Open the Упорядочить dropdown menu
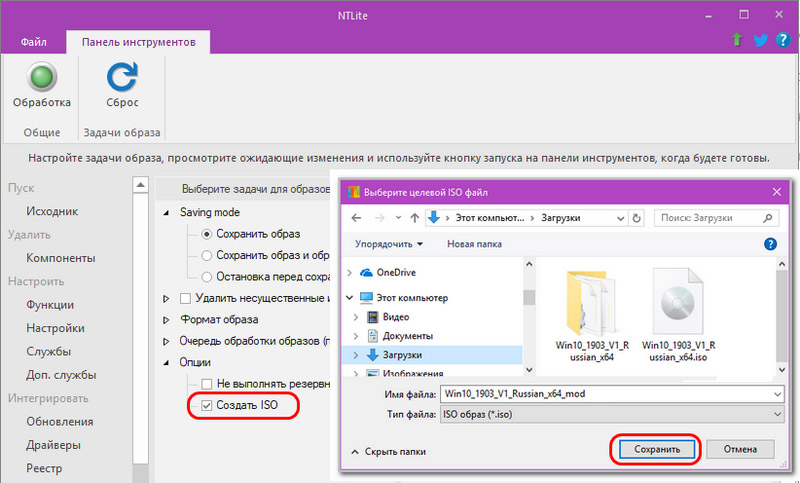800x483 pixels. click(x=389, y=244)
